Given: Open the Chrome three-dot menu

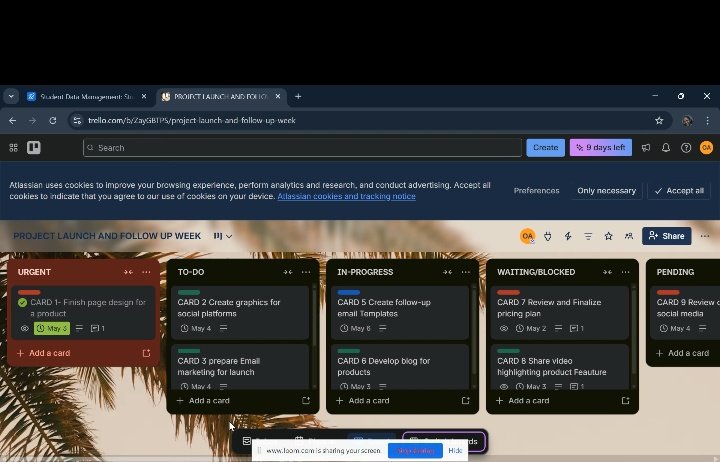Looking at the screenshot, I should pos(708,120).
